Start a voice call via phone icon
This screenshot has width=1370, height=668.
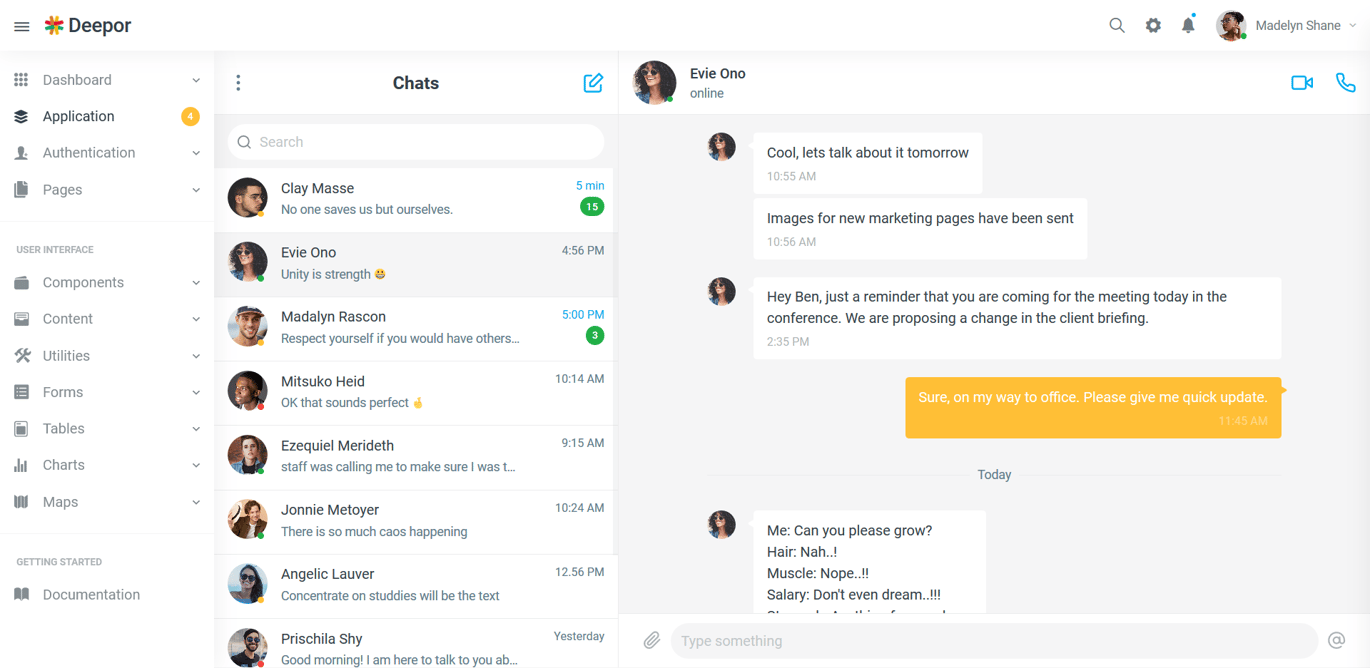(1346, 83)
